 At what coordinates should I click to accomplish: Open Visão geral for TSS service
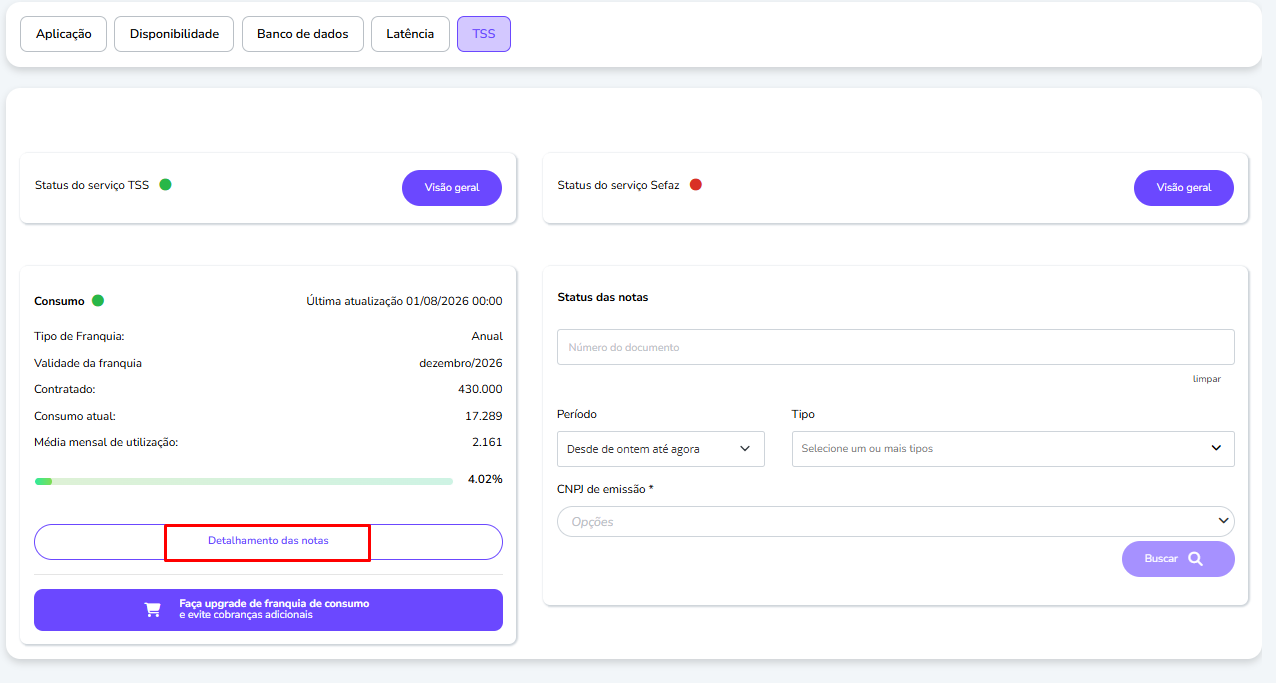coord(452,188)
